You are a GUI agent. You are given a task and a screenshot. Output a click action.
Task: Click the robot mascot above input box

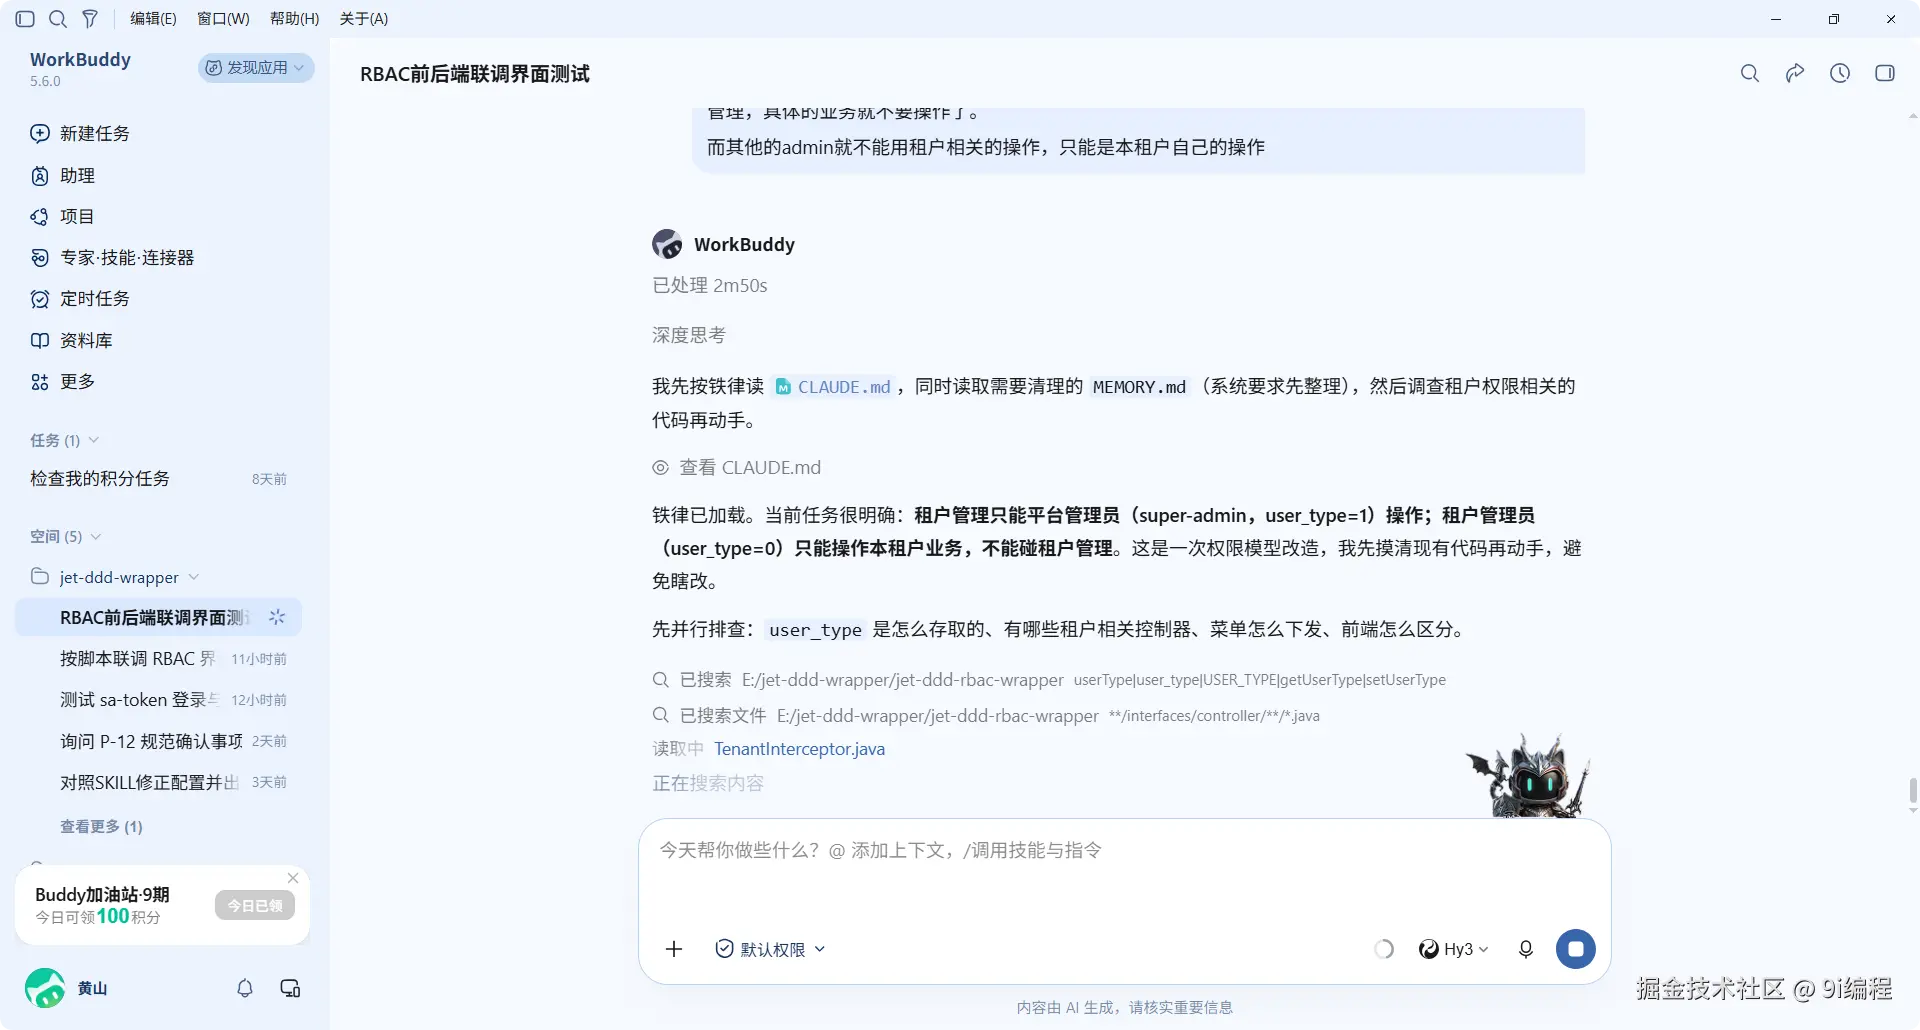[1529, 776]
